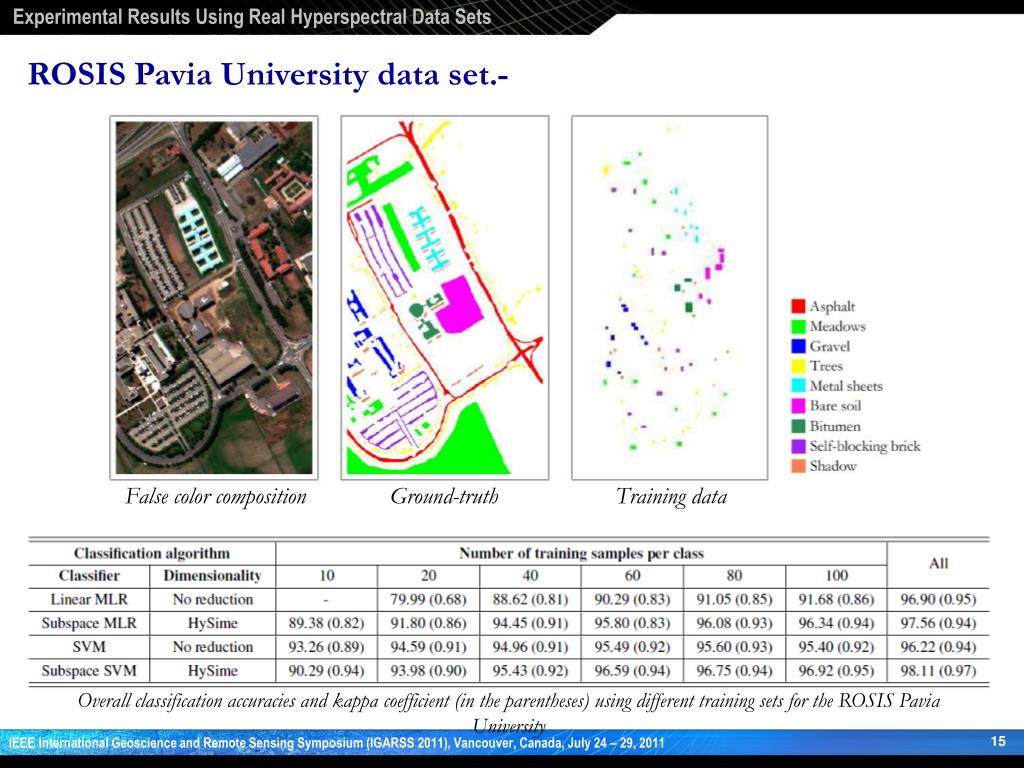This screenshot has height=768, width=1024.
Task: Click the cell '97.56 (0.94)'
Action: point(938,623)
